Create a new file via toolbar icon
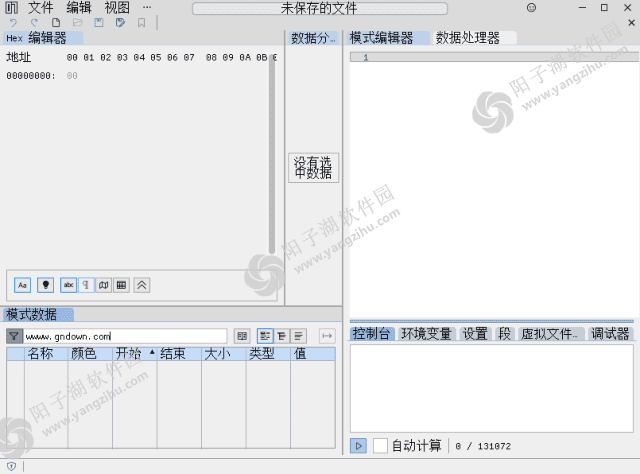 click(56, 23)
